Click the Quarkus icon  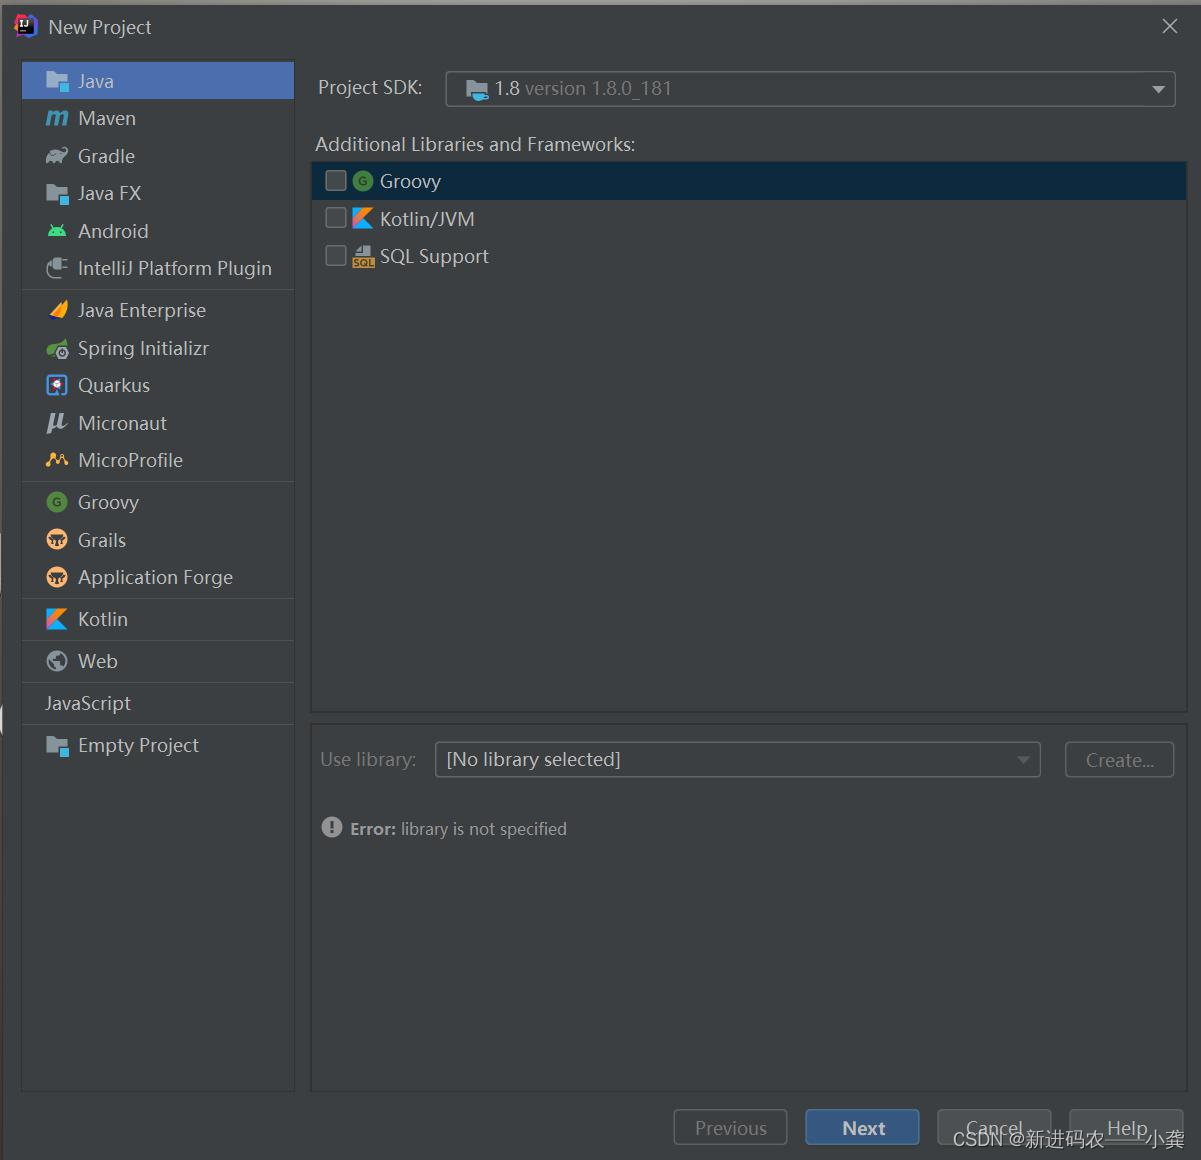(x=57, y=385)
